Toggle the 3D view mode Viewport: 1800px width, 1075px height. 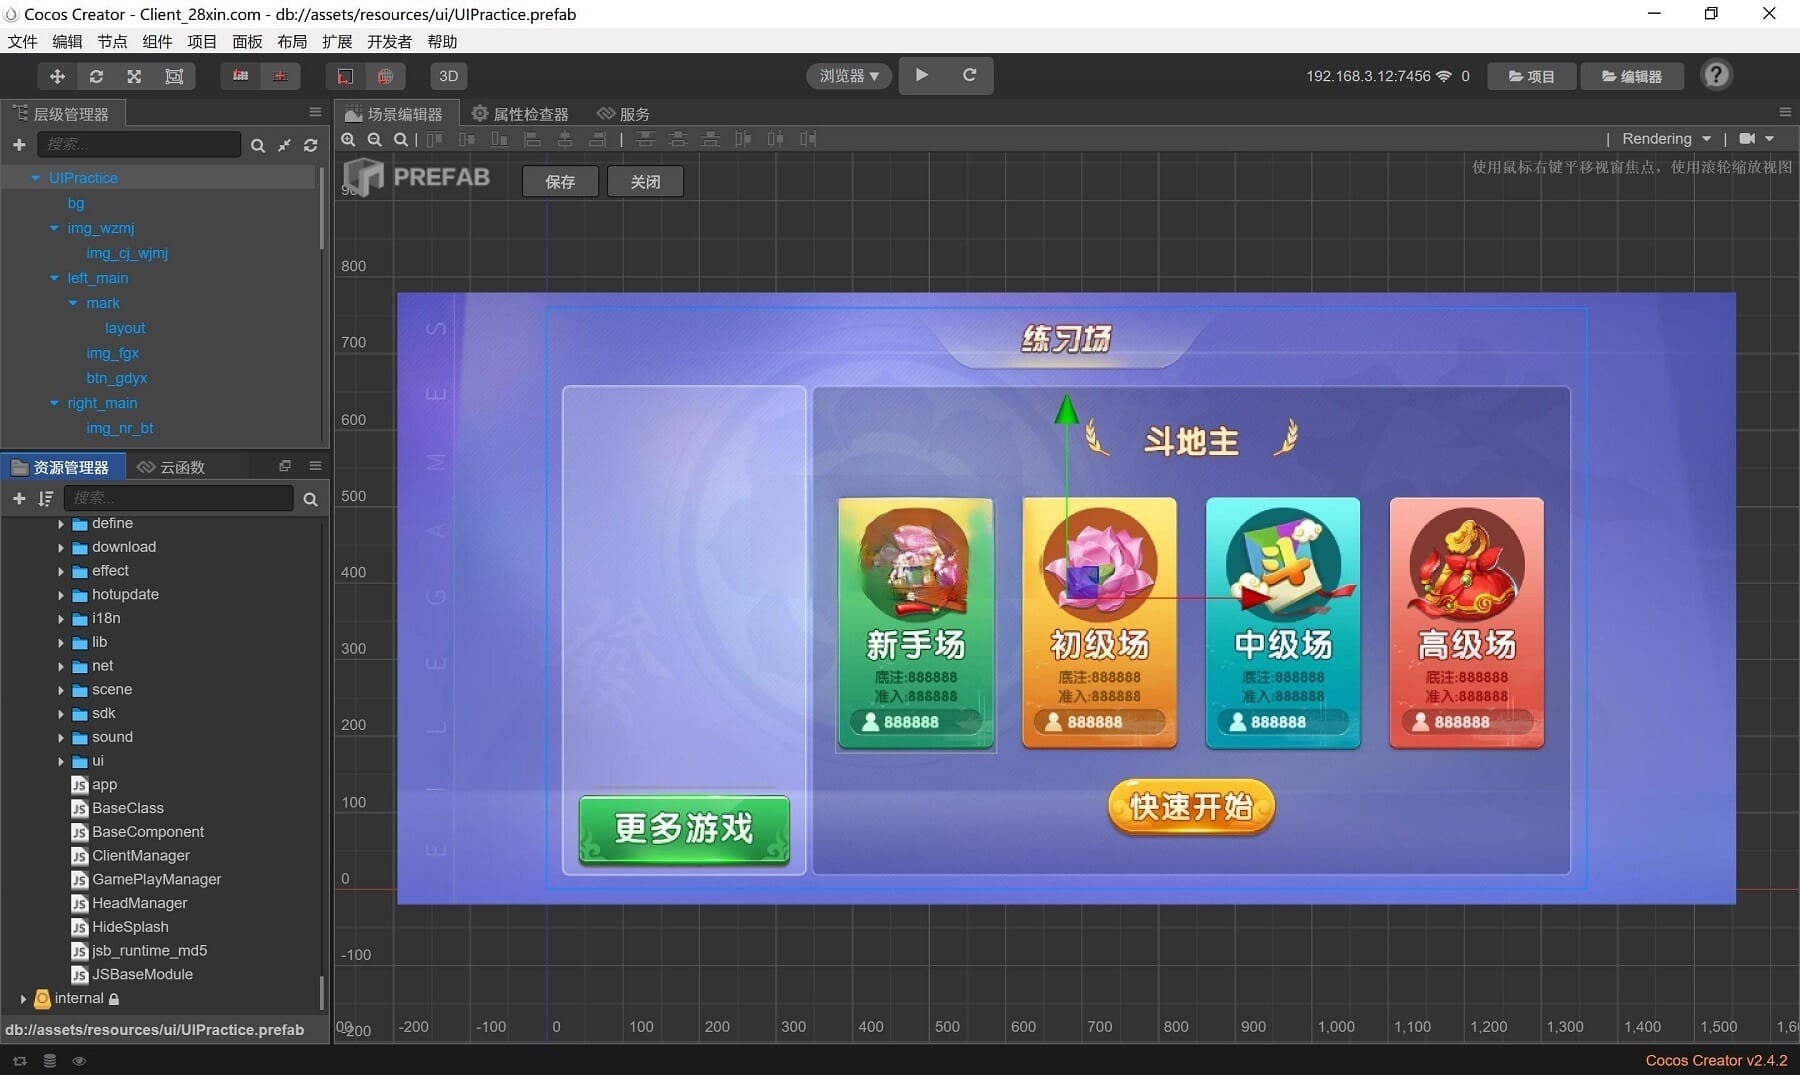pyautogui.click(x=448, y=76)
